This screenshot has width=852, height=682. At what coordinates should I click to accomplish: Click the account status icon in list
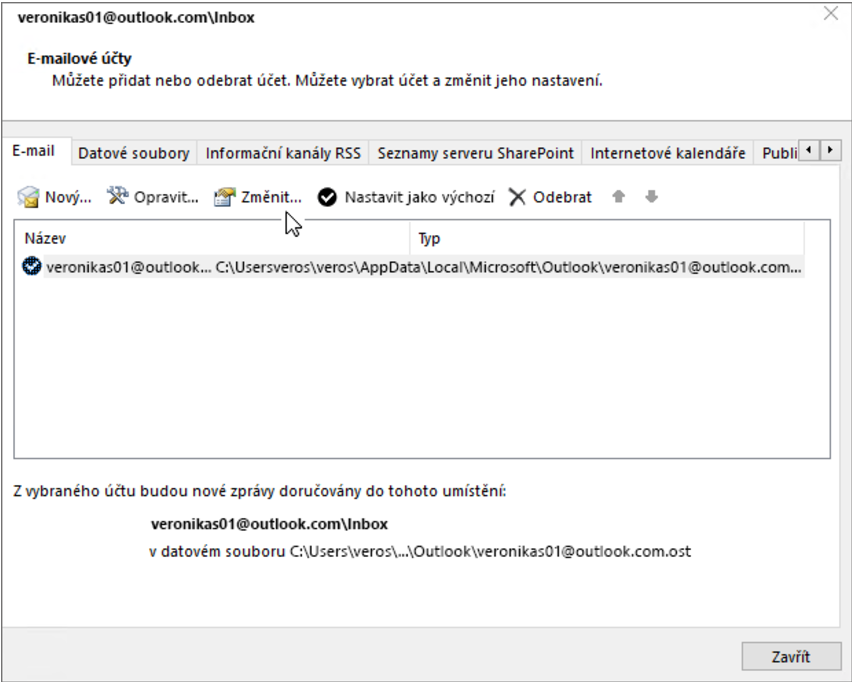[32, 266]
